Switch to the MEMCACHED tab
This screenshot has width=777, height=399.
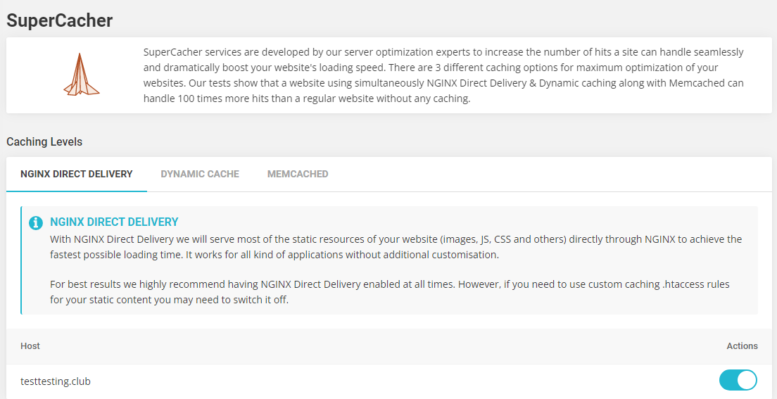[x=298, y=174]
